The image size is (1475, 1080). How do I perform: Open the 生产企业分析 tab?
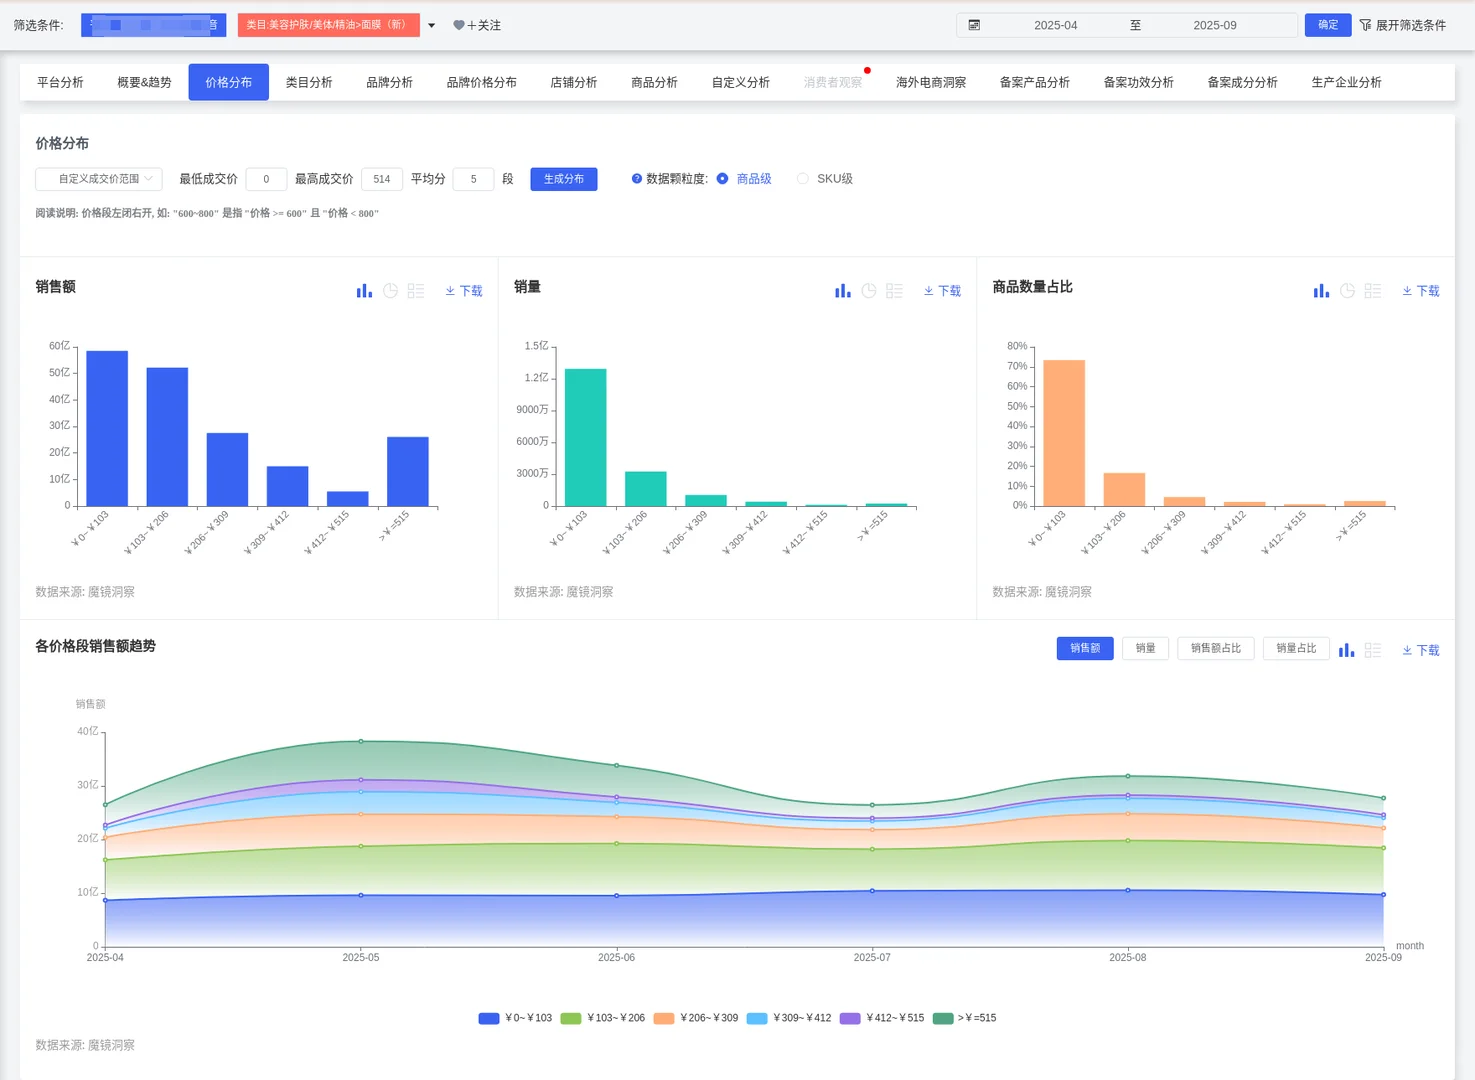[x=1347, y=82]
